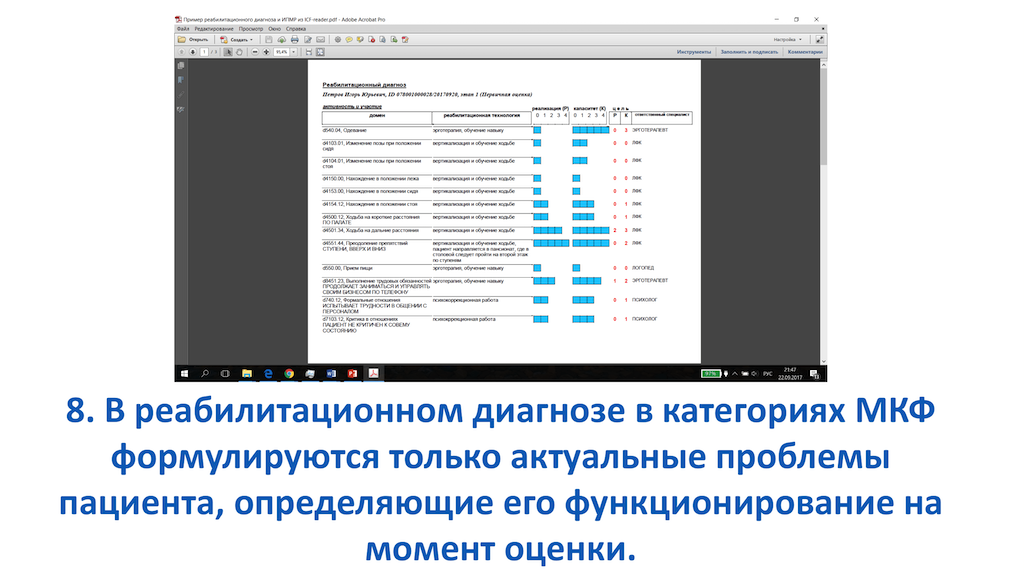Open the Редактирование menu
The width and height of the screenshot is (1024, 576).
pos(214,29)
